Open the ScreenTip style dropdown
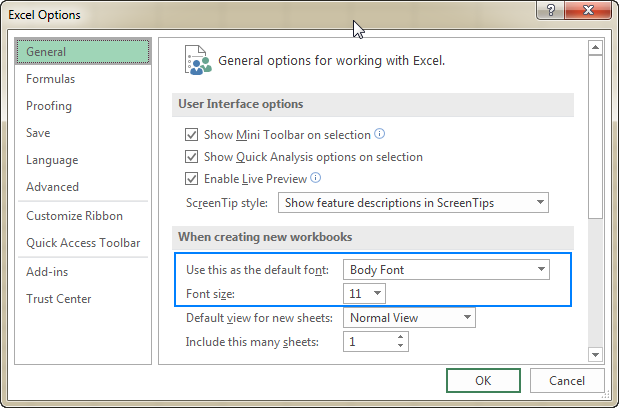The image size is (619, 408). pyautogui.click(x=413, y=202)
